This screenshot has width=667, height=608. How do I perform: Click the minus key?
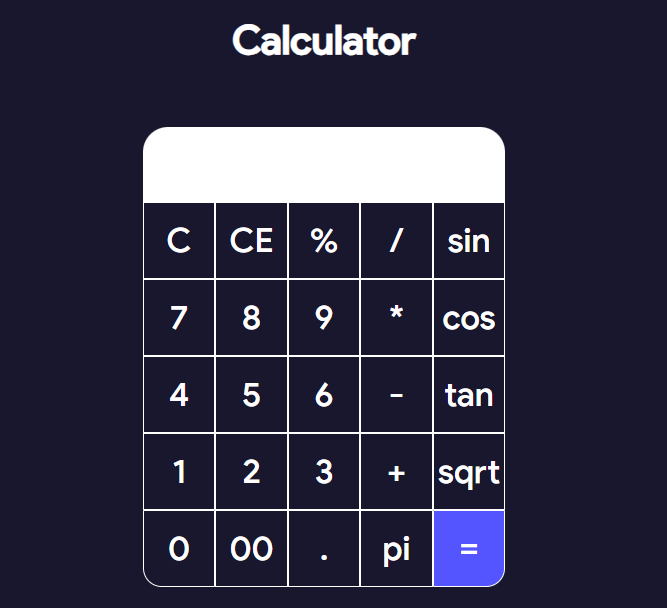coord(396,395)
